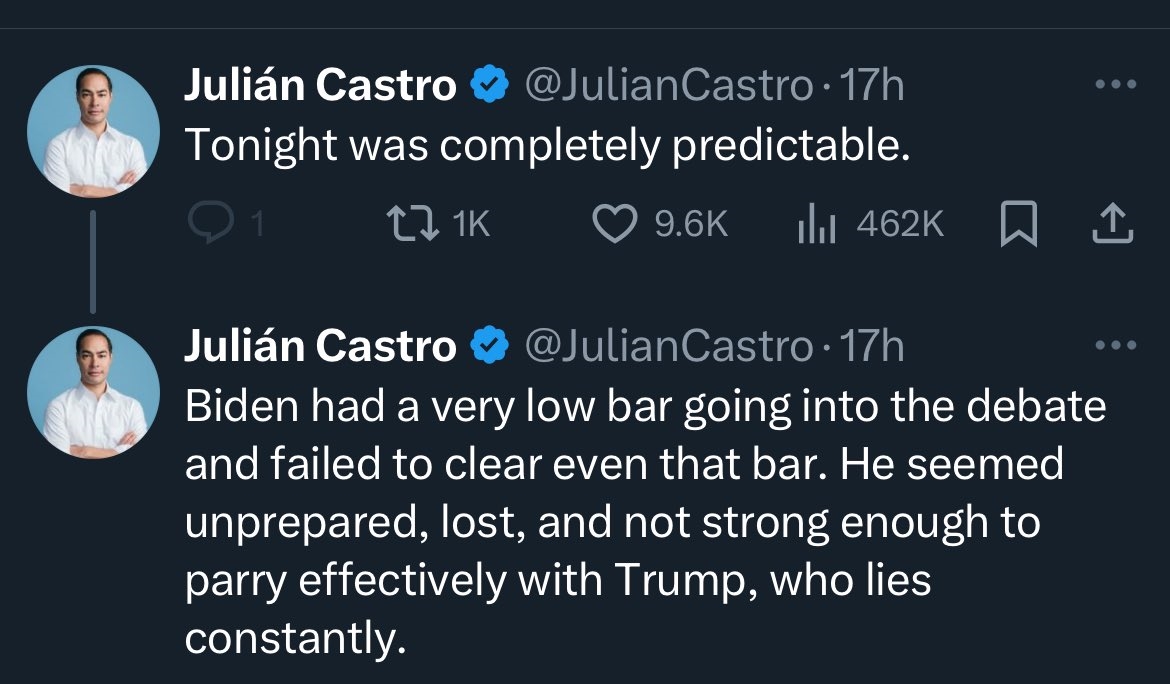Click the 17h timestamp on the first tweet
1170x684 pixels.
click(x=871, y=88)
